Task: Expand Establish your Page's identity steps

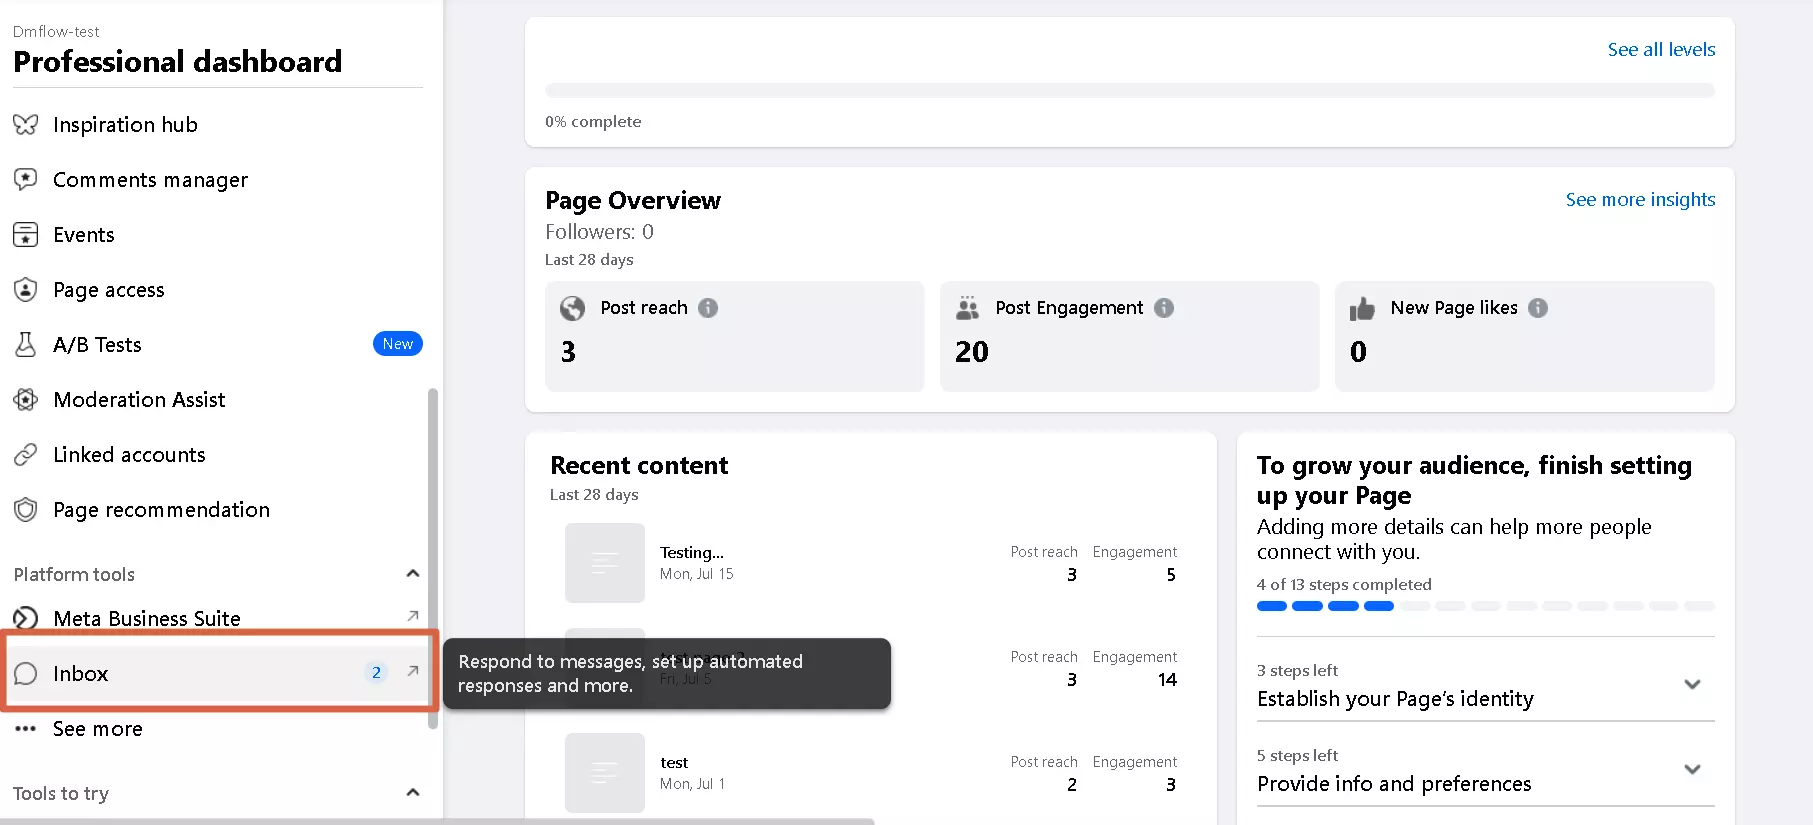Action: [1692, 685]
